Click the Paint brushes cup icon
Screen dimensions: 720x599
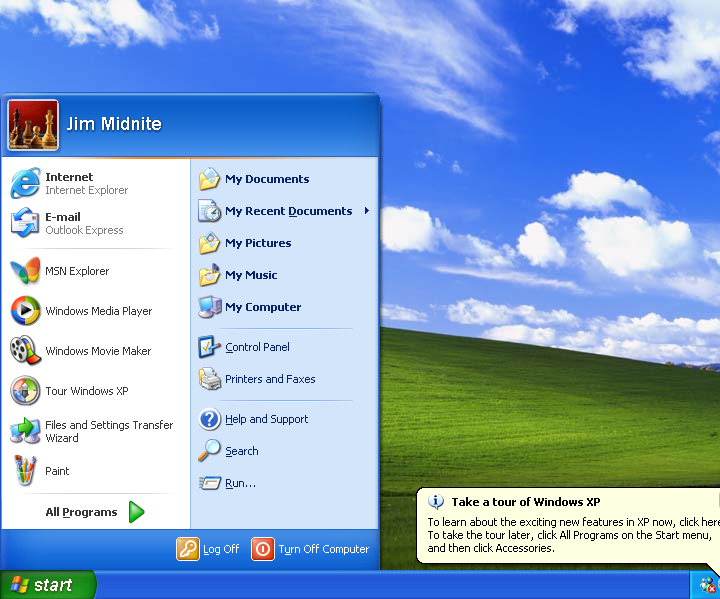pos(25,470)
